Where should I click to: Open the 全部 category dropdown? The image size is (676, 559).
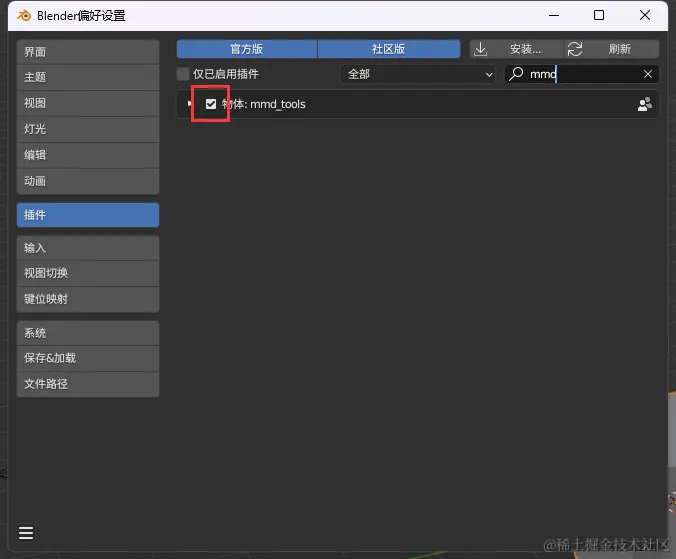(x=418, y=74)
